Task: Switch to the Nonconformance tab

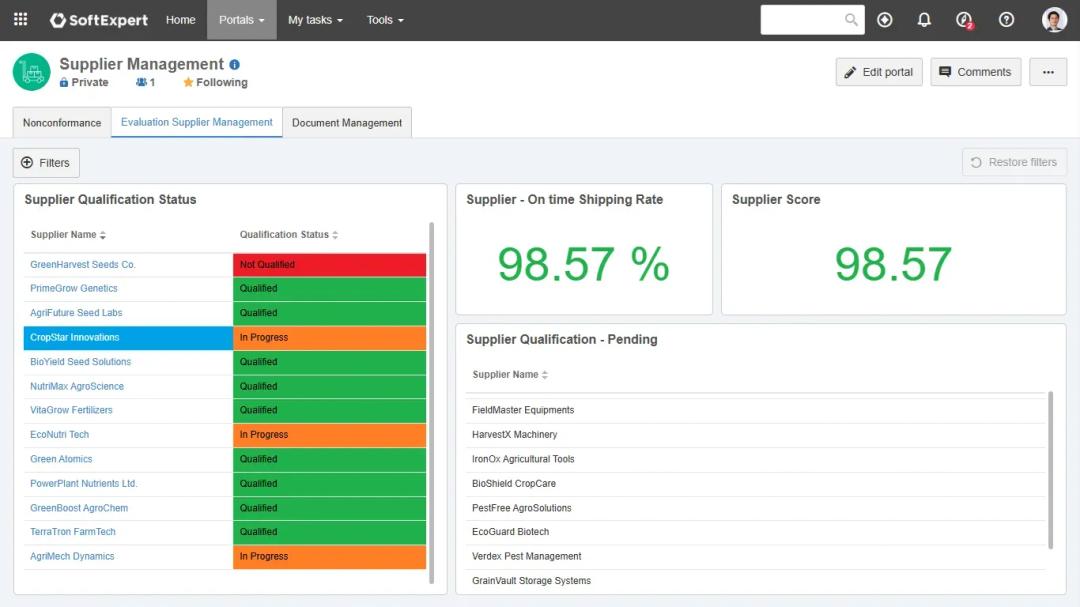Action: tap(62, 123)
